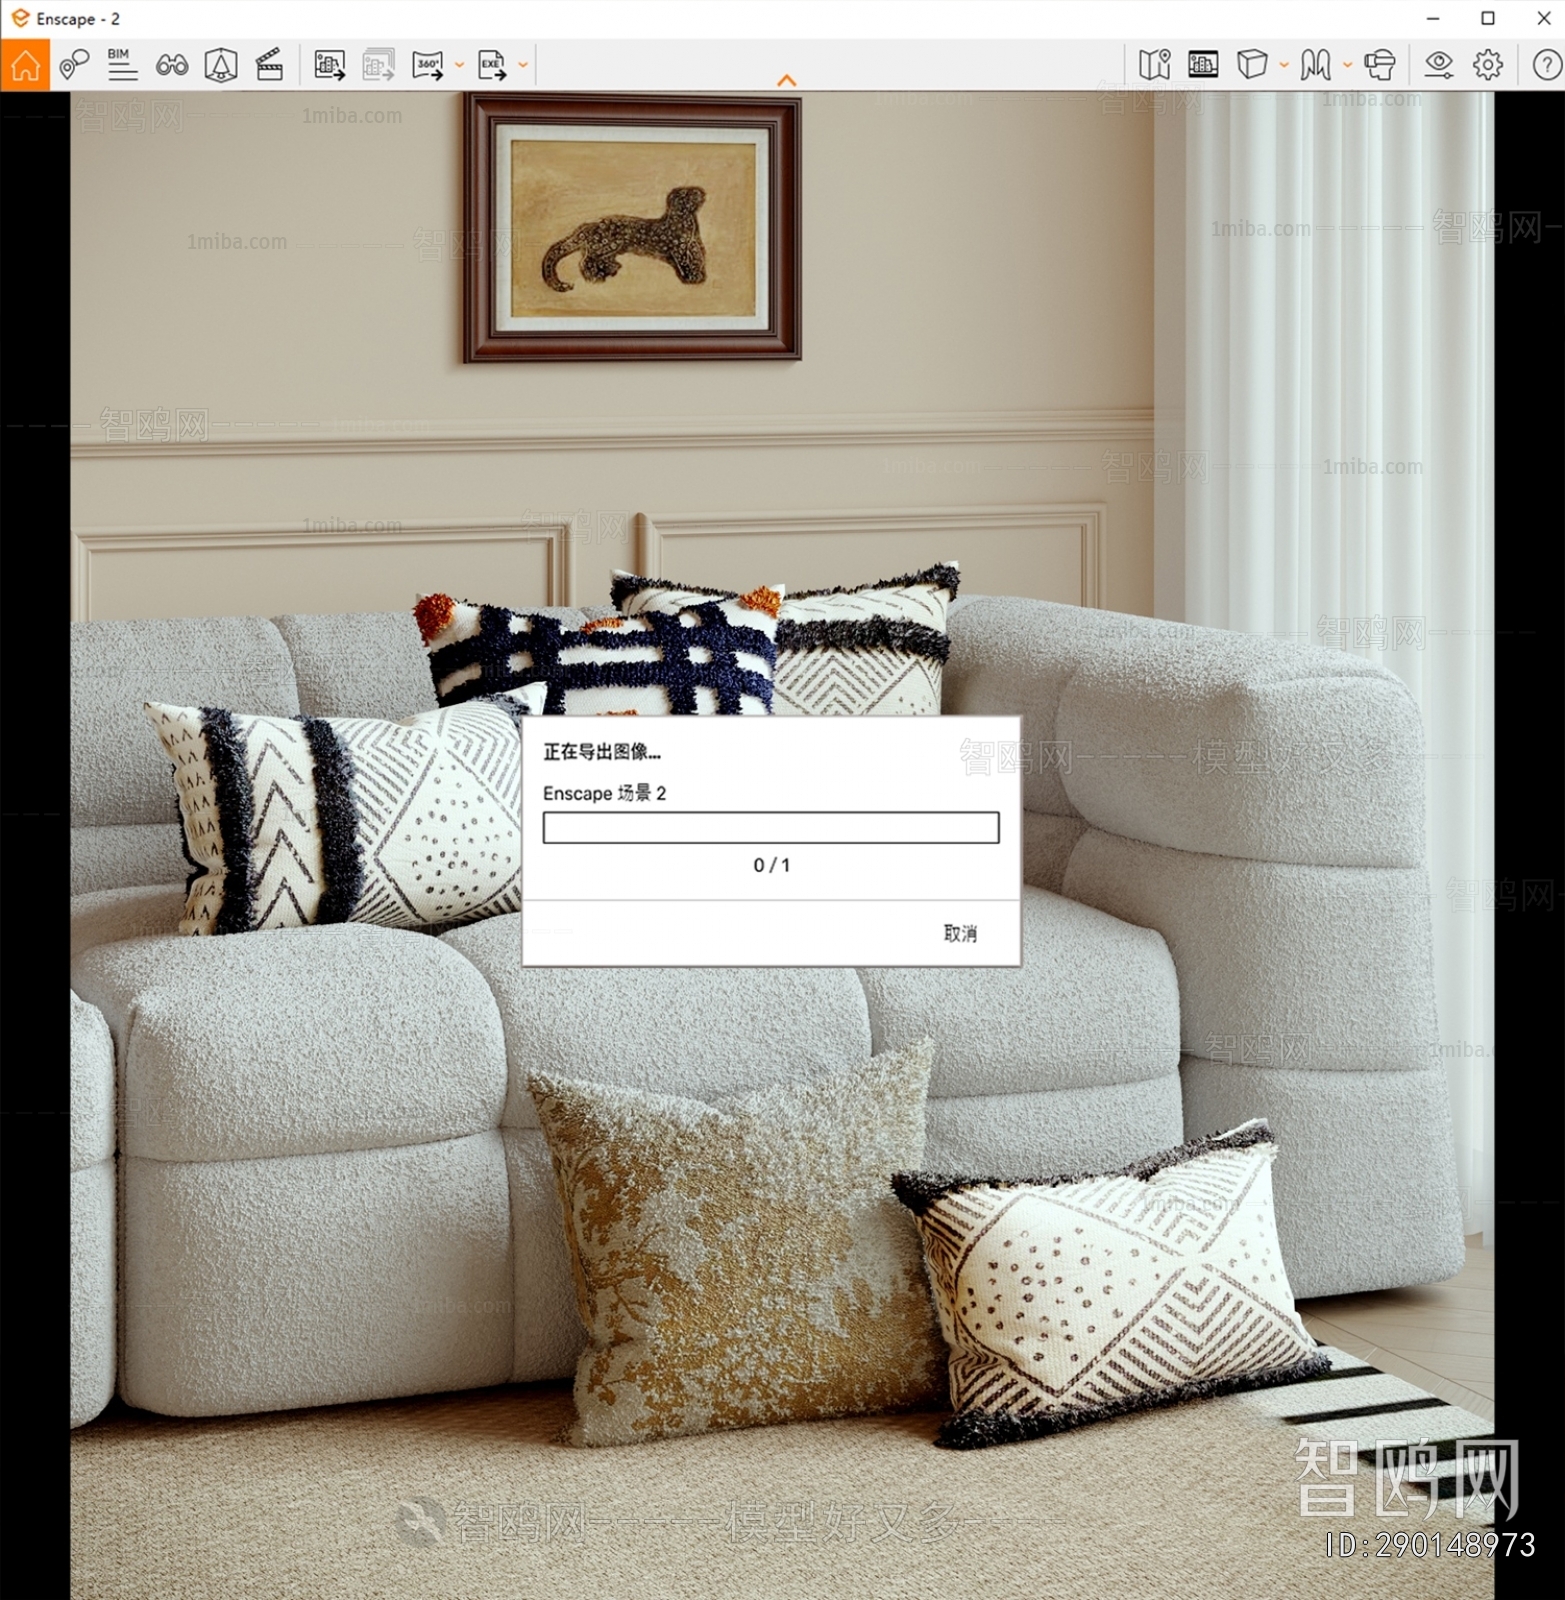Click the 取消 cancel button
The height and width of the screenshot is (1600, 1565).
(x=960, y=933)
